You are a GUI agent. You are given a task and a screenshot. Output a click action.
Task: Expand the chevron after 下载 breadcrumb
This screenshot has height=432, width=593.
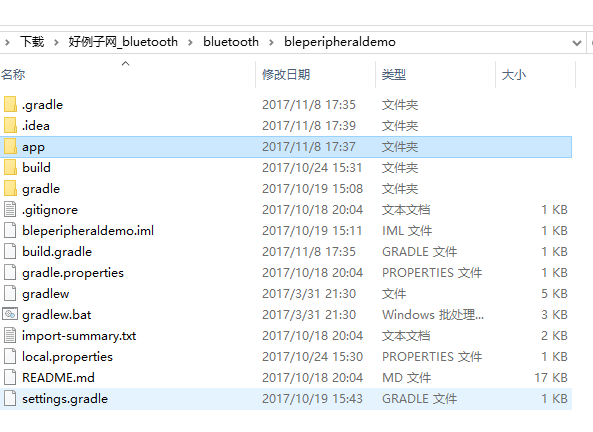tap(56, 42)
